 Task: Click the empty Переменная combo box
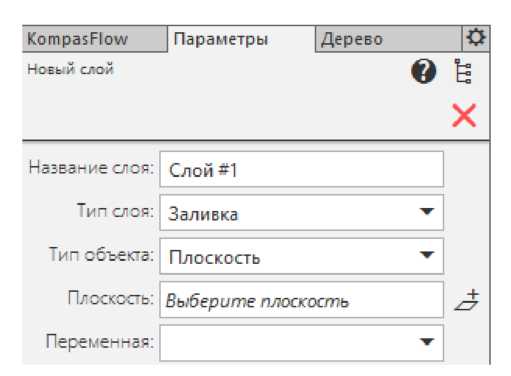coord(302,343)
